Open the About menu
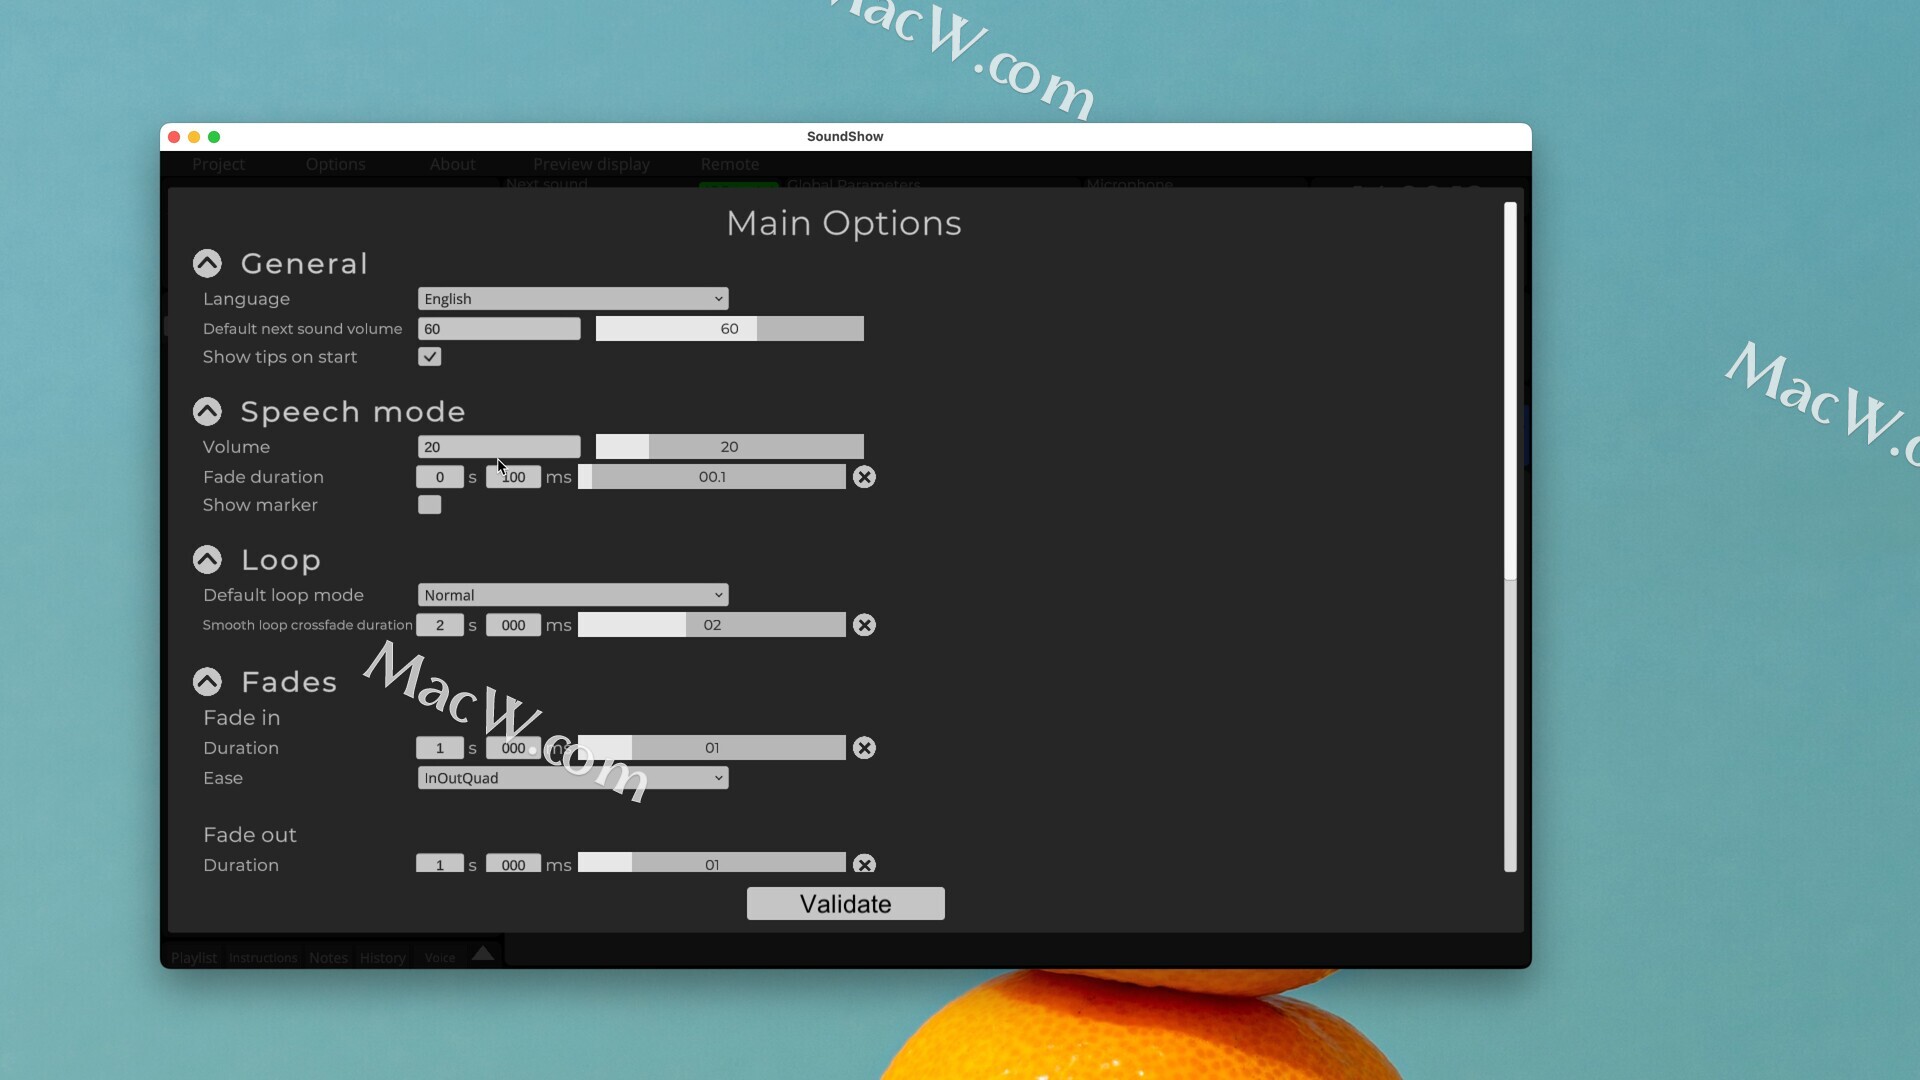1920x1080 pixels. click(453, 164)
